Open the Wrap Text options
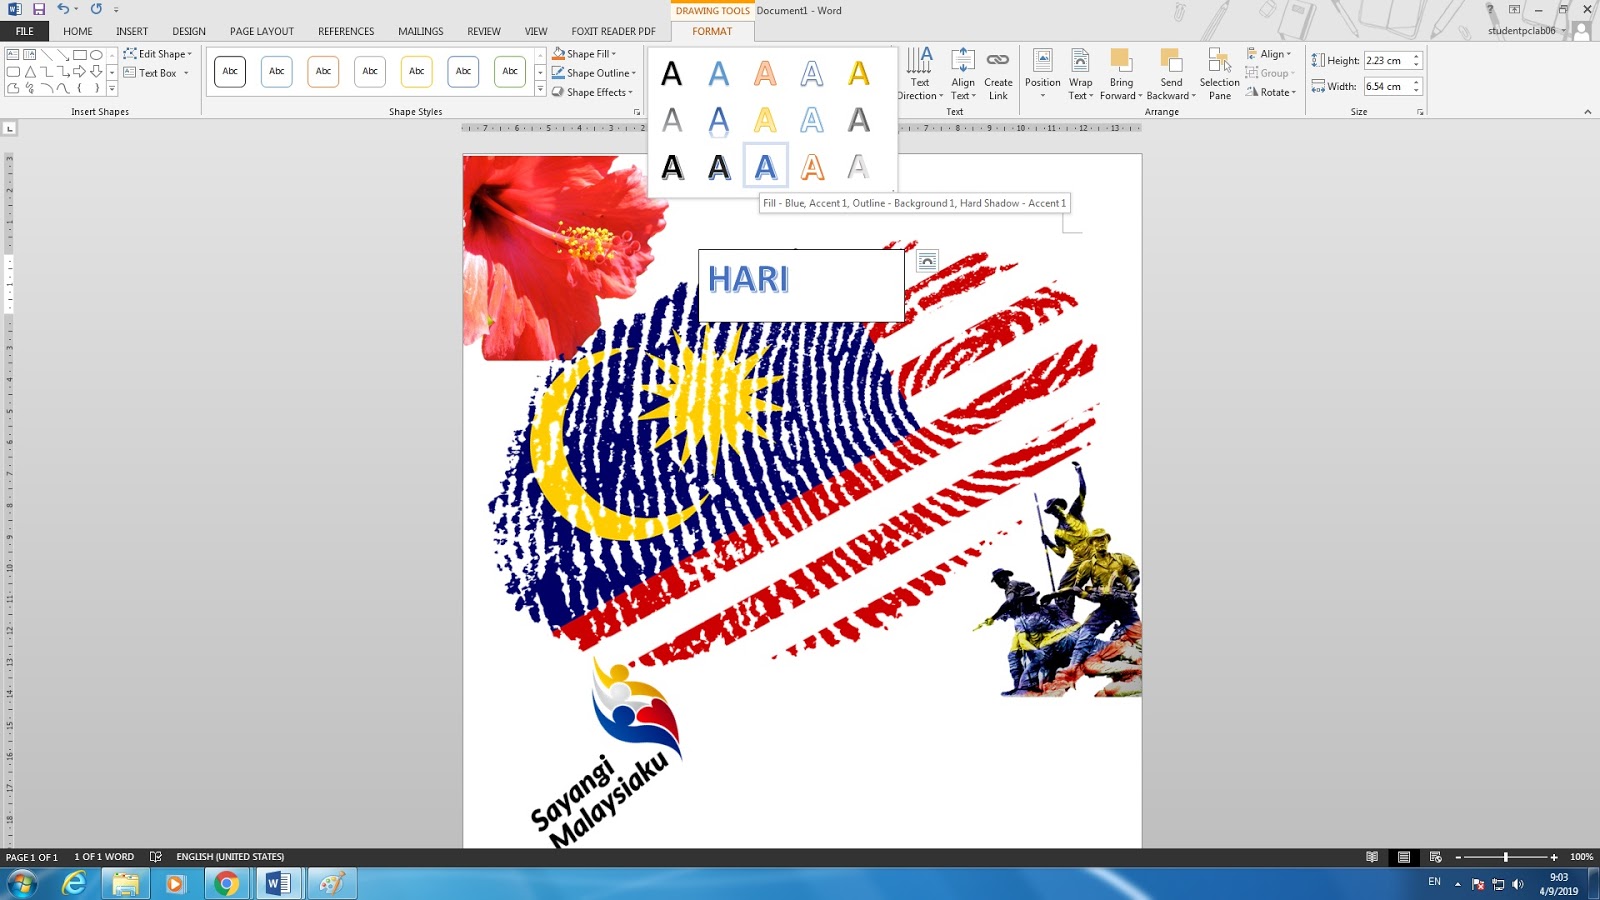1600x900 pixels. pyautogui.click(x=1080, y=74)
